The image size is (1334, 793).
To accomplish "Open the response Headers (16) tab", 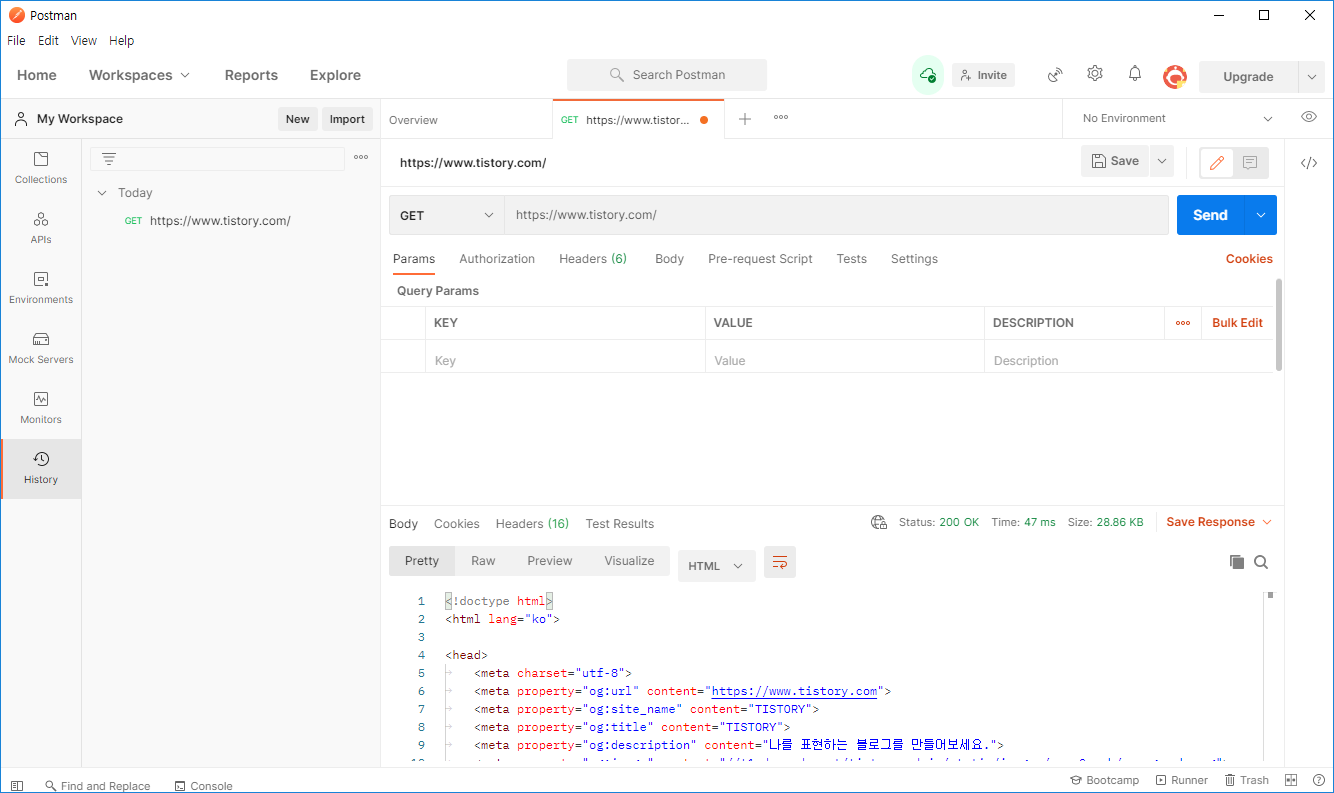I will [532, 523].
